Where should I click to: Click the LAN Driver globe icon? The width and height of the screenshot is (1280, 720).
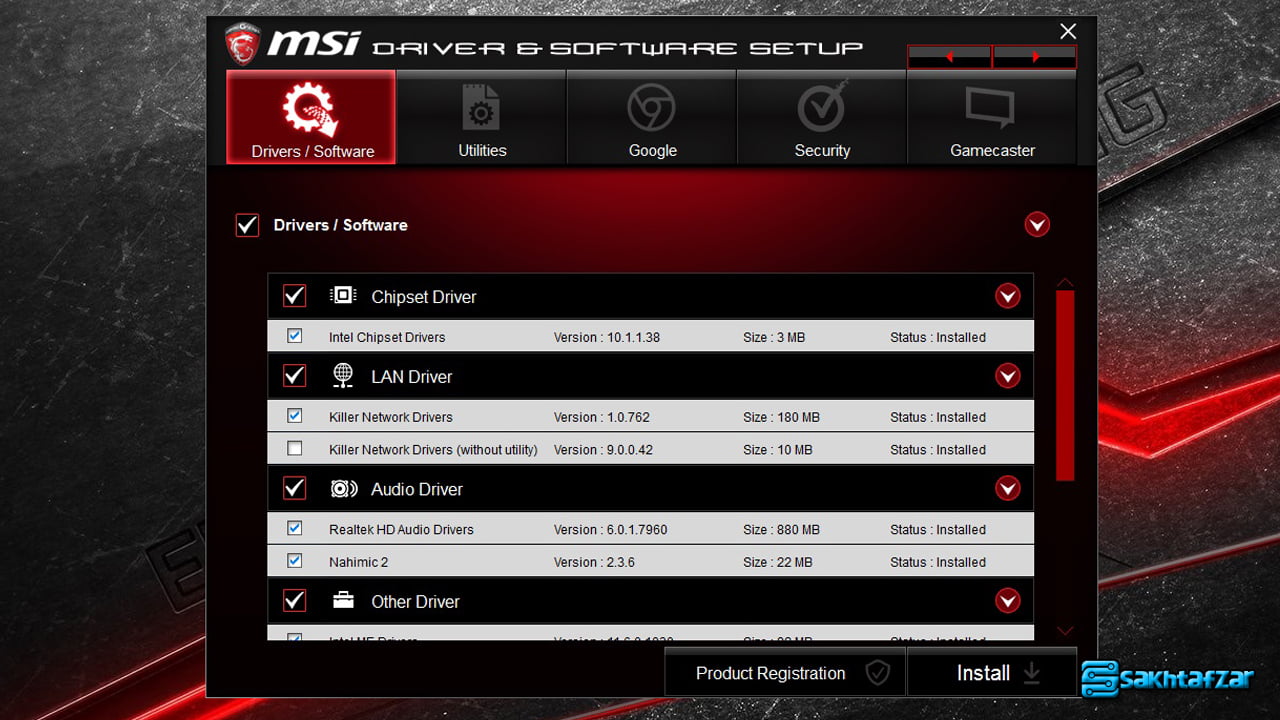pos(343,376)
